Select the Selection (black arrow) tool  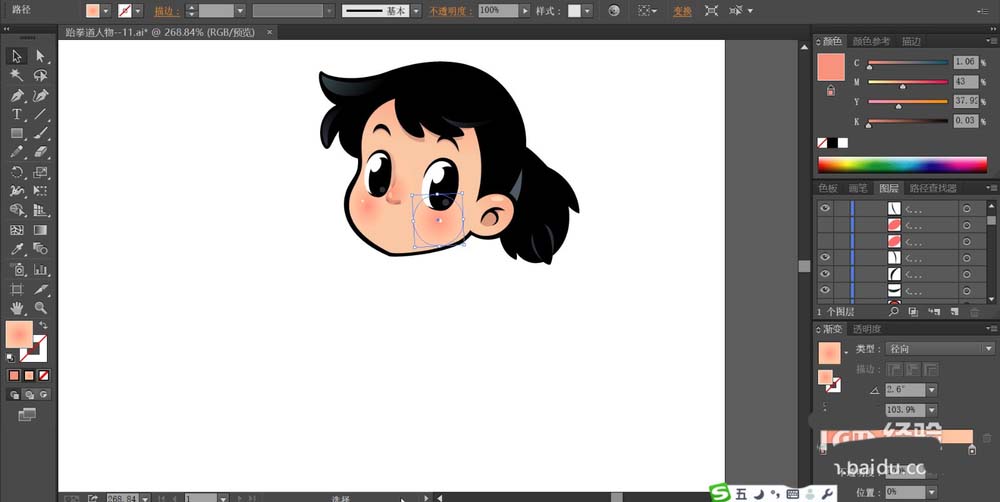coord(17,56)
